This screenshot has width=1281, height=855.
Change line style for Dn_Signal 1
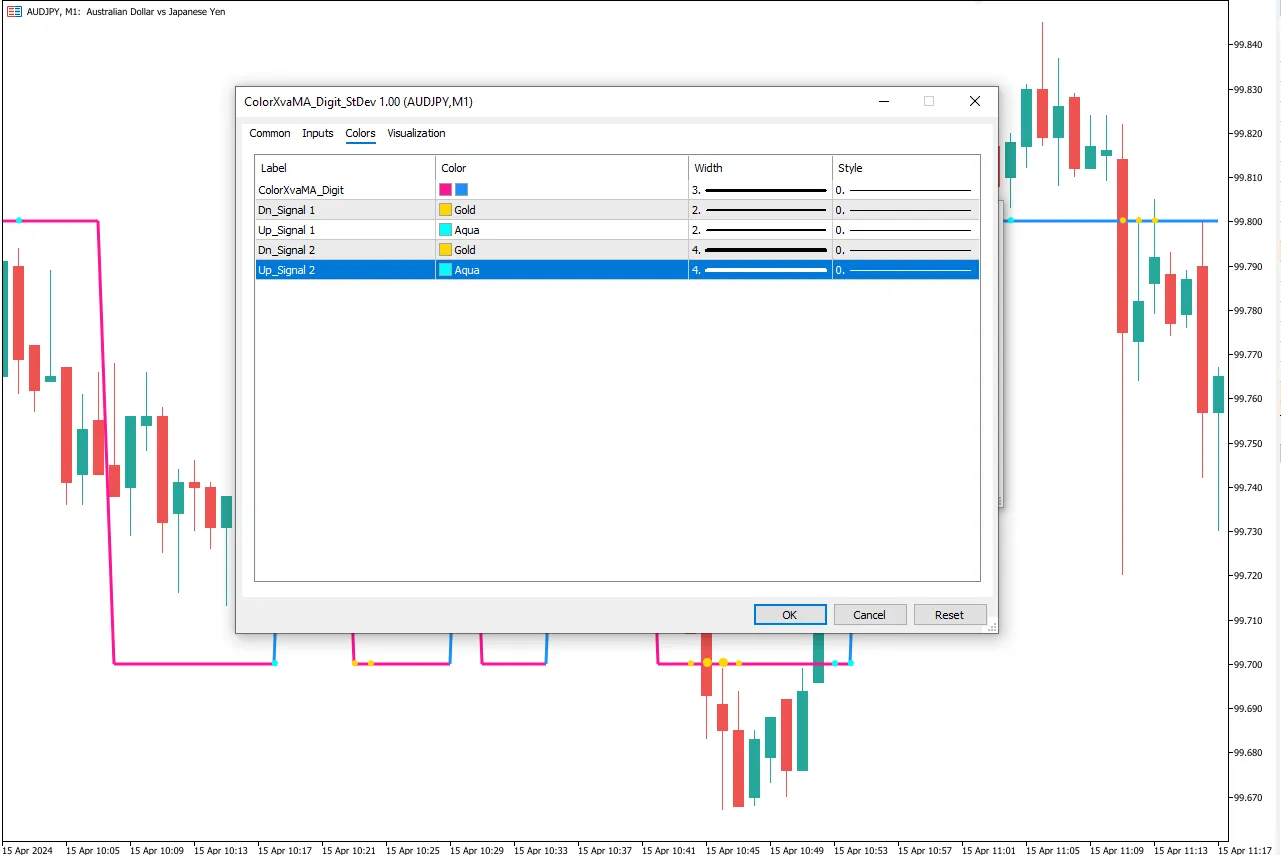click(x=905, y=210)
